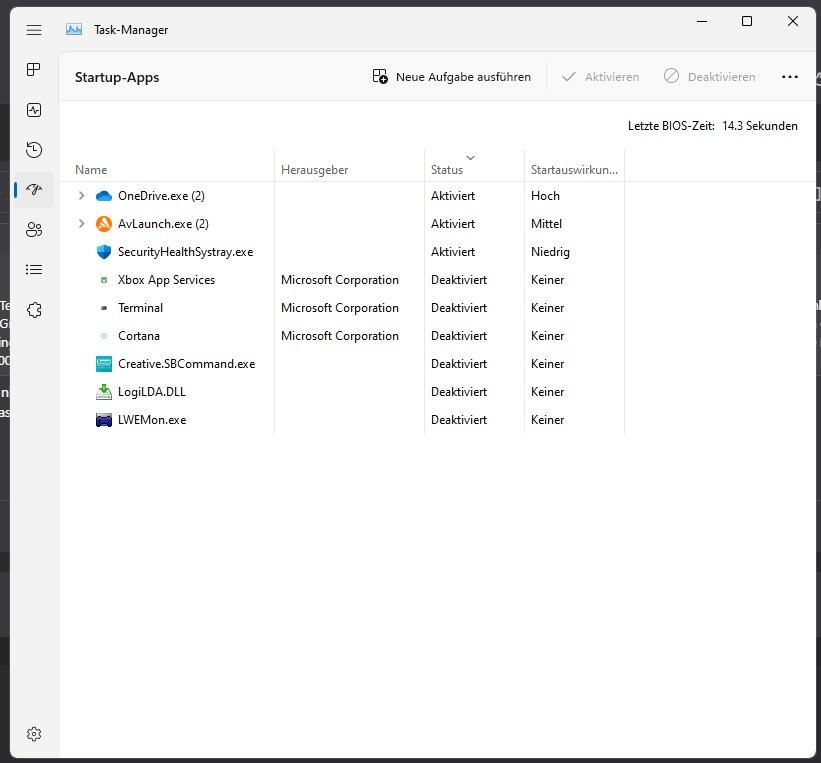
Task: Select SecurityHealthSystray.exe entry
Action: 185,252
